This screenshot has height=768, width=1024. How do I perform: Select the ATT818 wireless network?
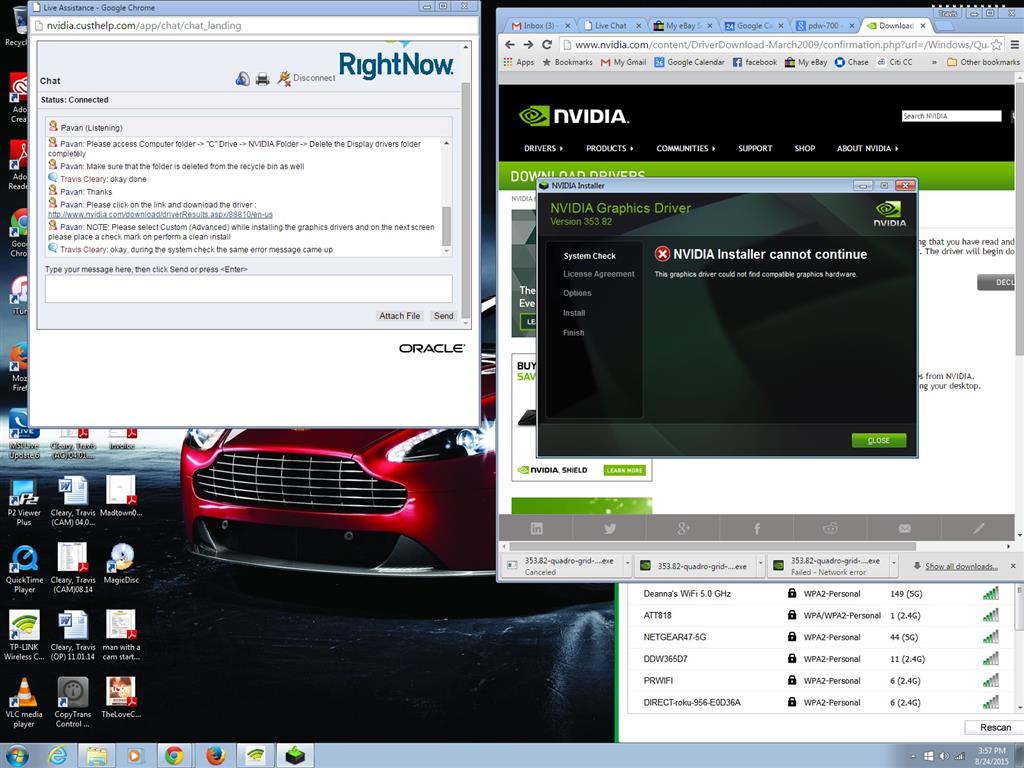(x=821, y=615)
